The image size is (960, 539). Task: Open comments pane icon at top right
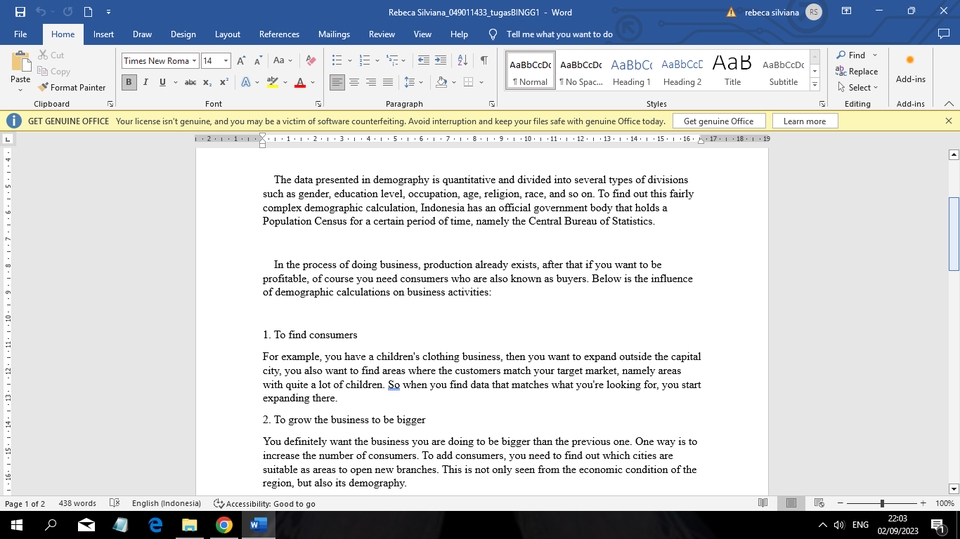point(943,34)
